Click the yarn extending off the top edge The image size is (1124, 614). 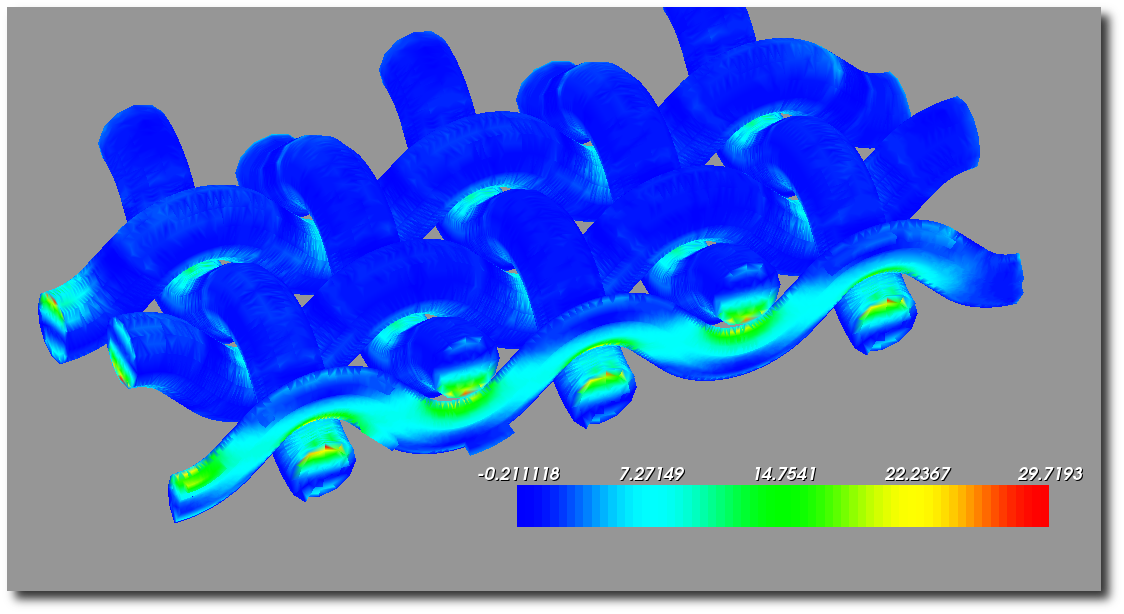(x=710, y=25)
